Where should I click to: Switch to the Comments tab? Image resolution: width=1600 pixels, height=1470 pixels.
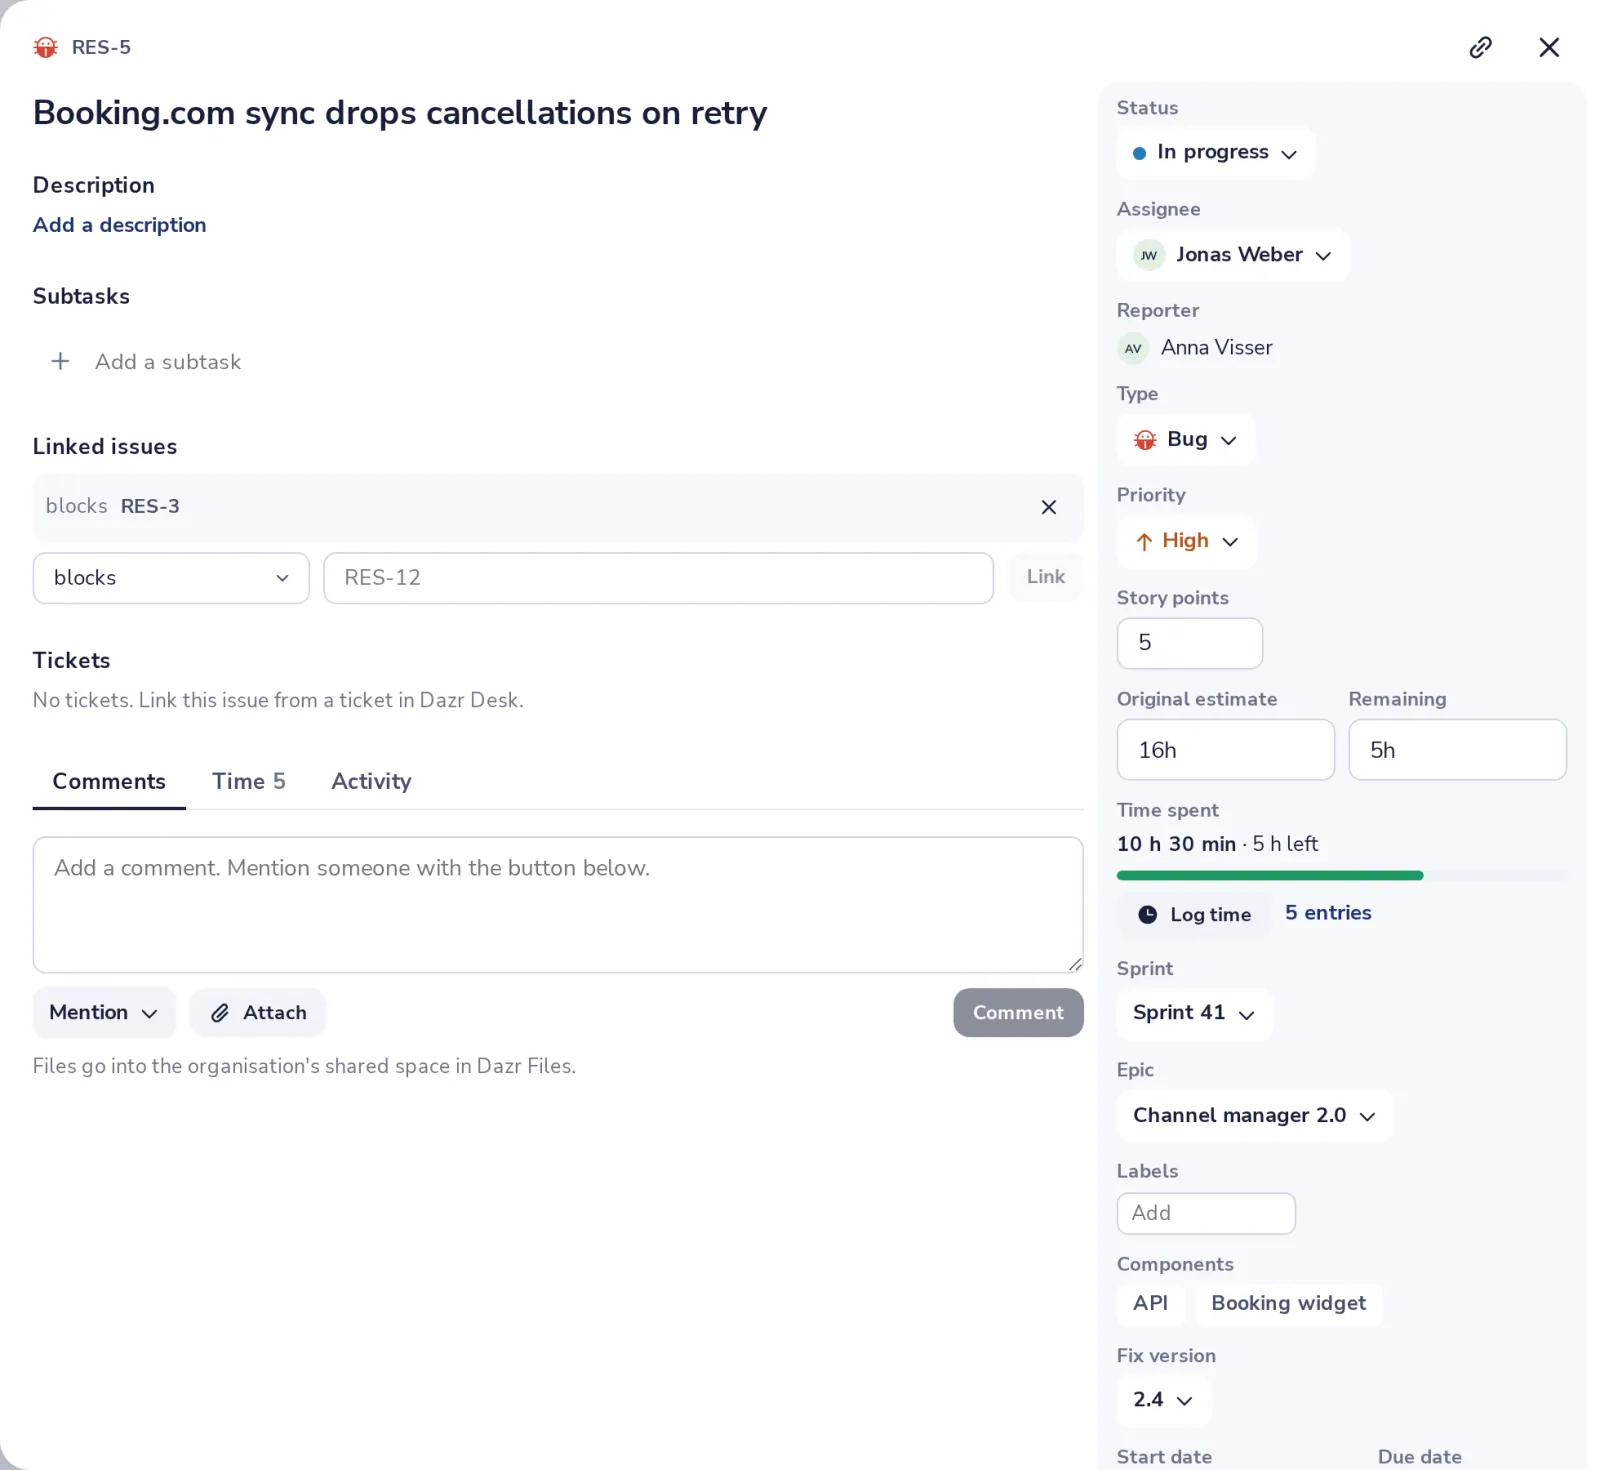point(109,781)
